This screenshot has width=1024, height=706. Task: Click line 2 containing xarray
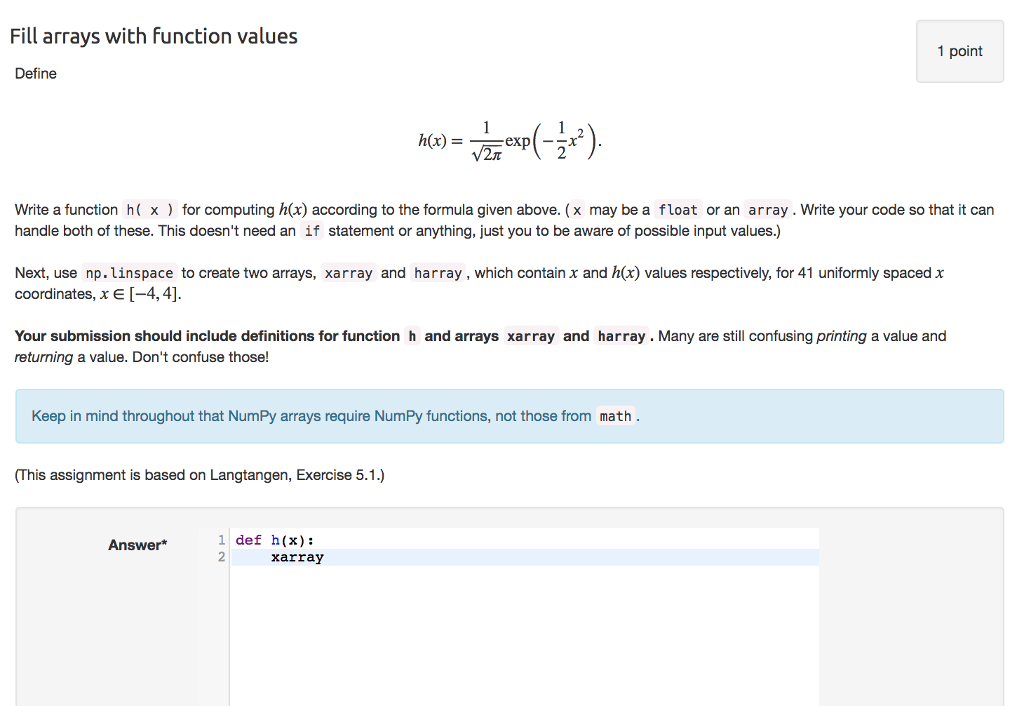click(x=297, y=557)
